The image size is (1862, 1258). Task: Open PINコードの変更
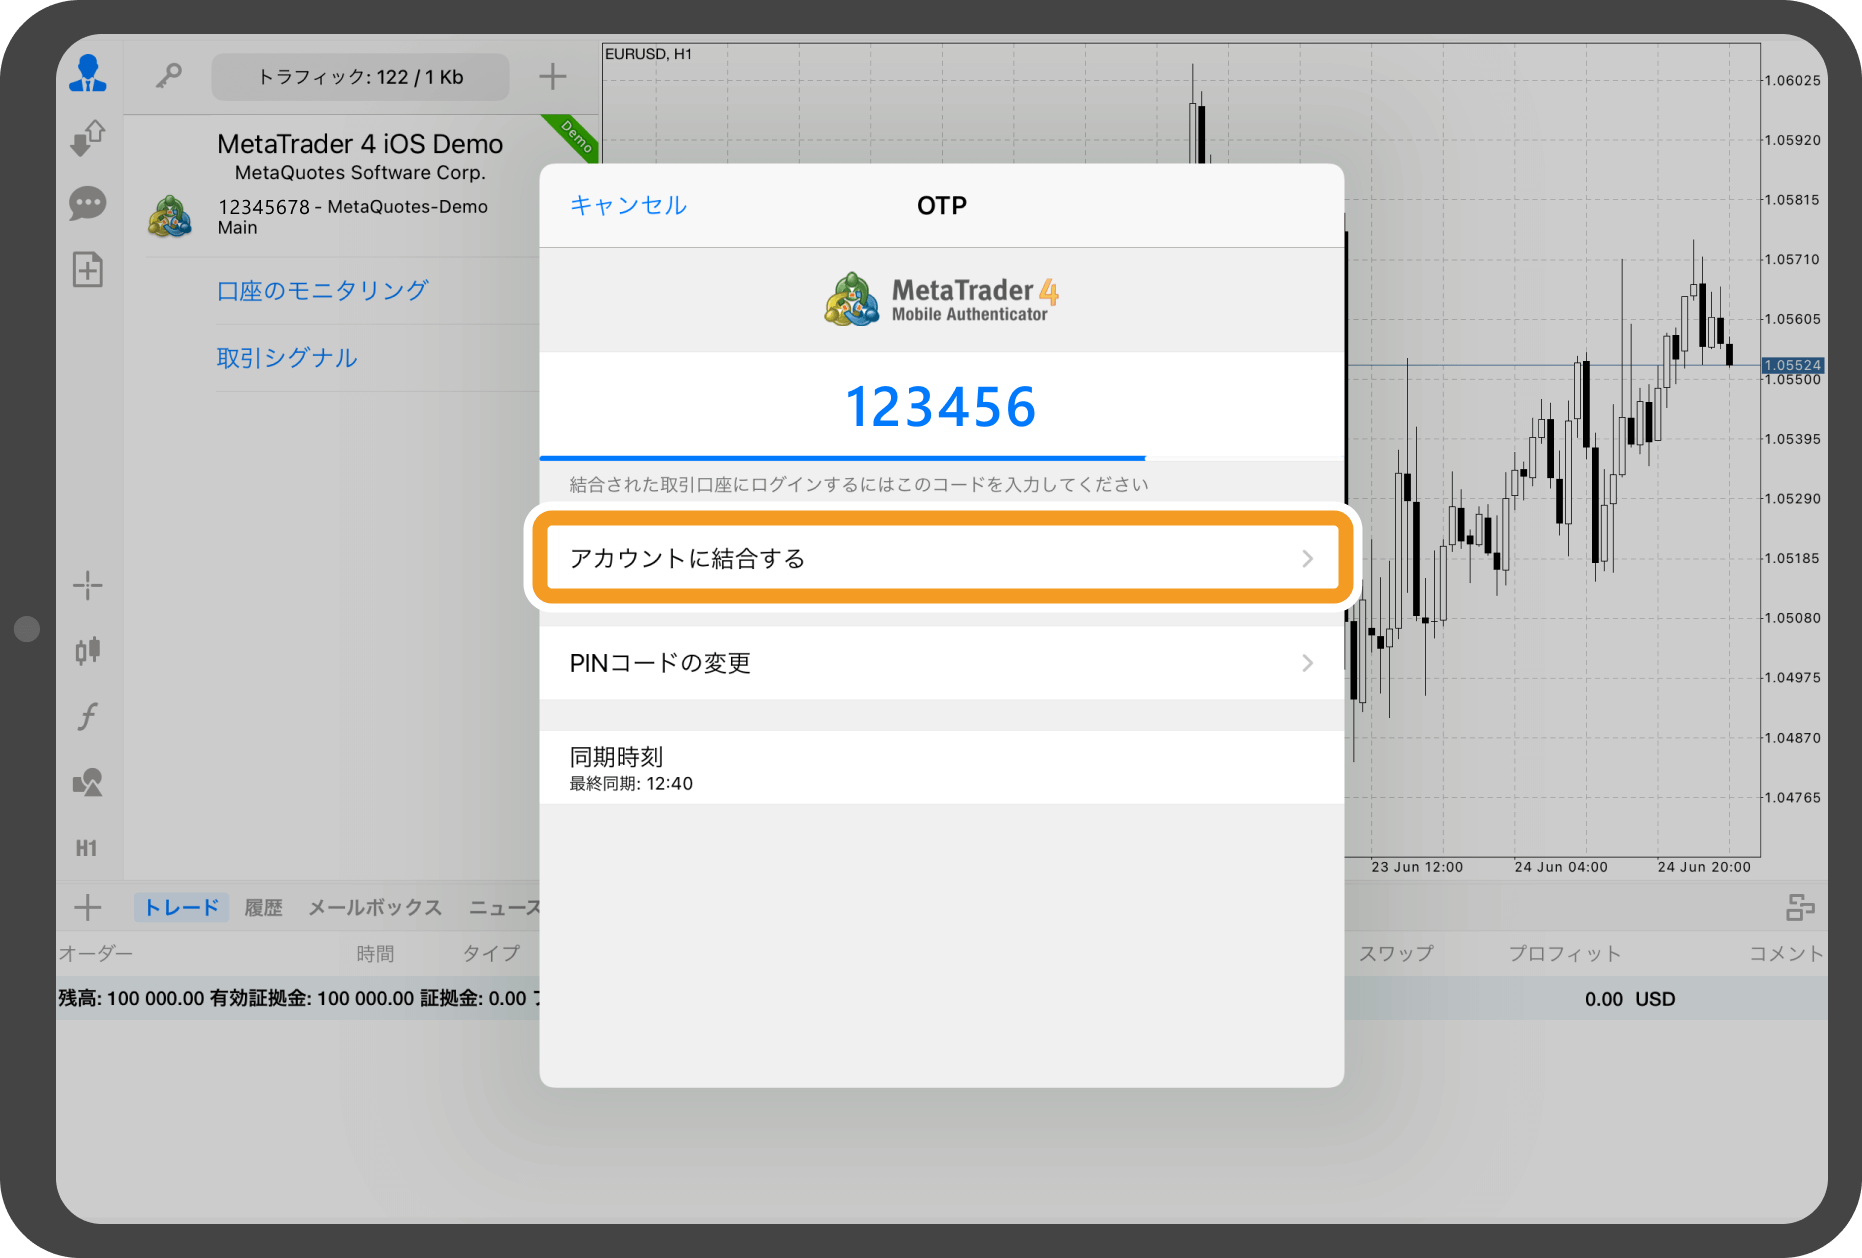coord(941,663)
